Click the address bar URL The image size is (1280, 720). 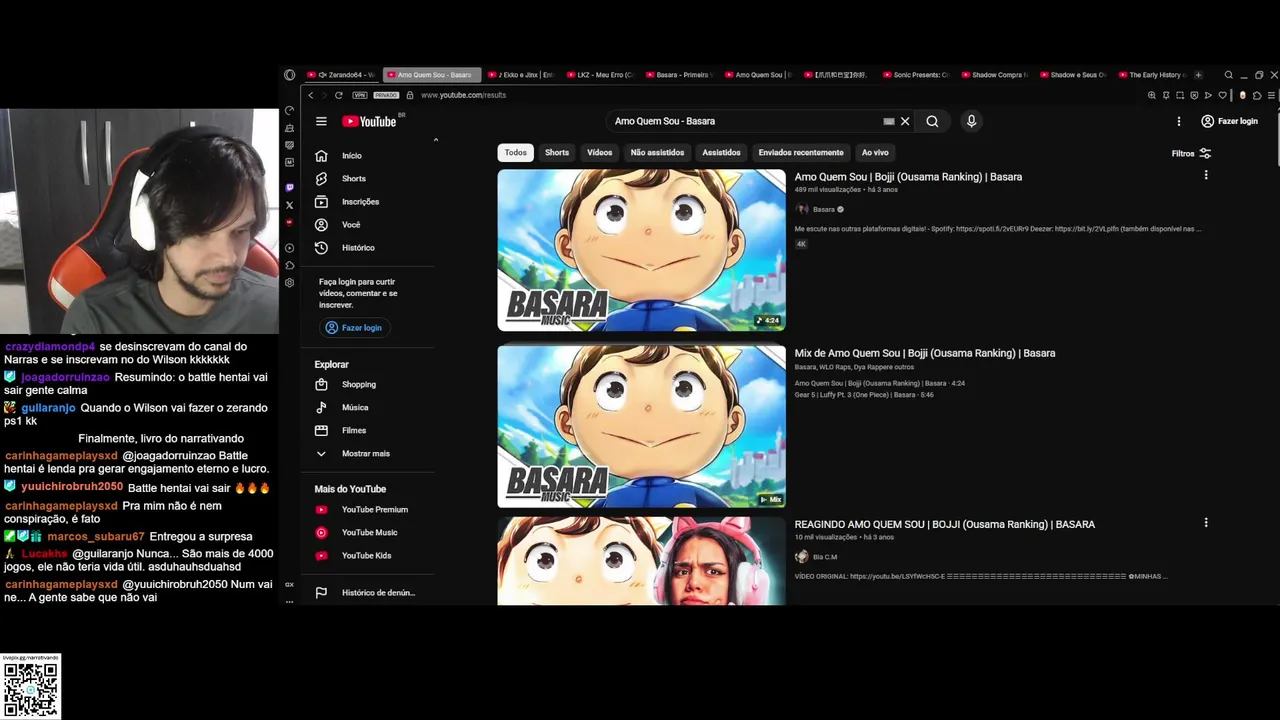point(463,95)
